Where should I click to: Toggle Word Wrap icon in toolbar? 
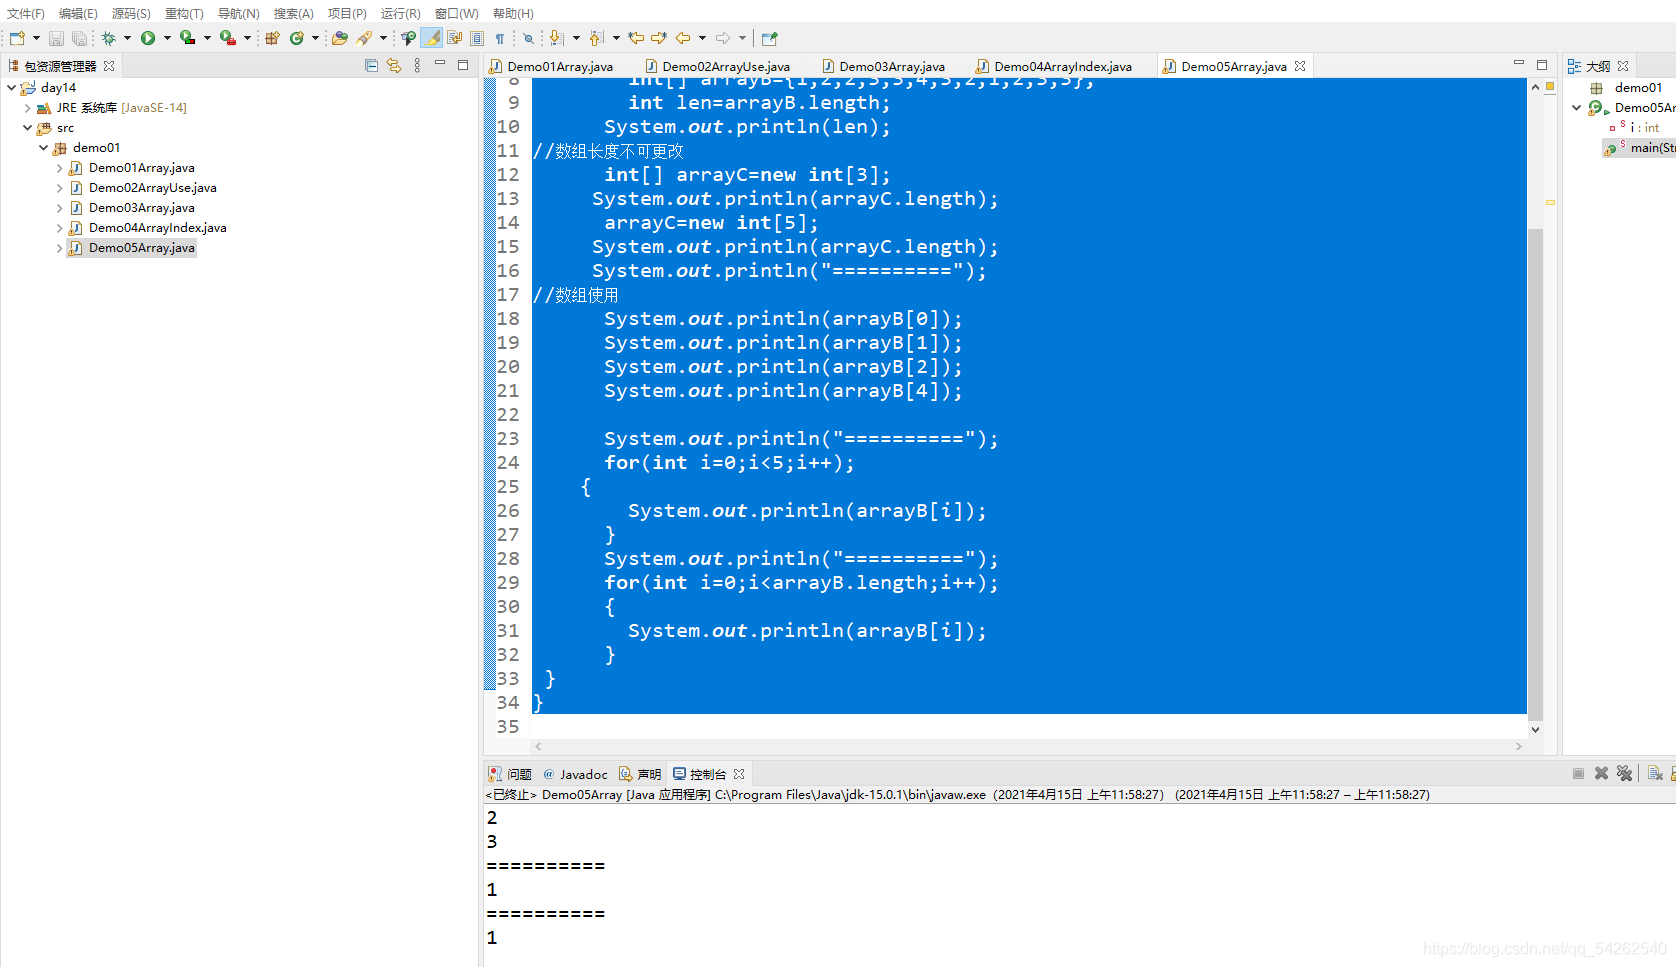click(x=454, y=38)
